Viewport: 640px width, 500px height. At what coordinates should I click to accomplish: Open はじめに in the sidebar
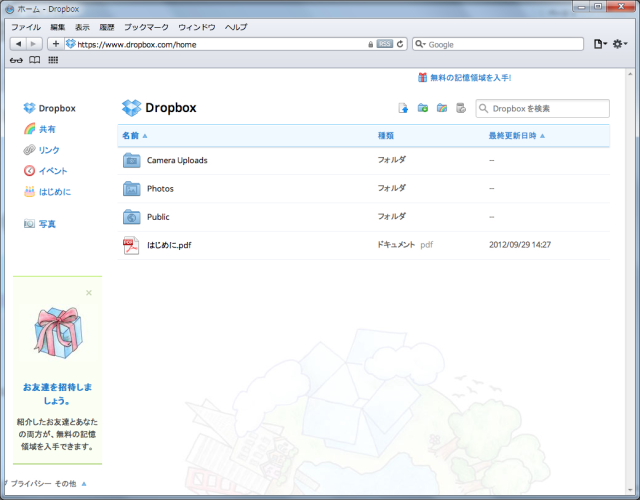(47, 191)
